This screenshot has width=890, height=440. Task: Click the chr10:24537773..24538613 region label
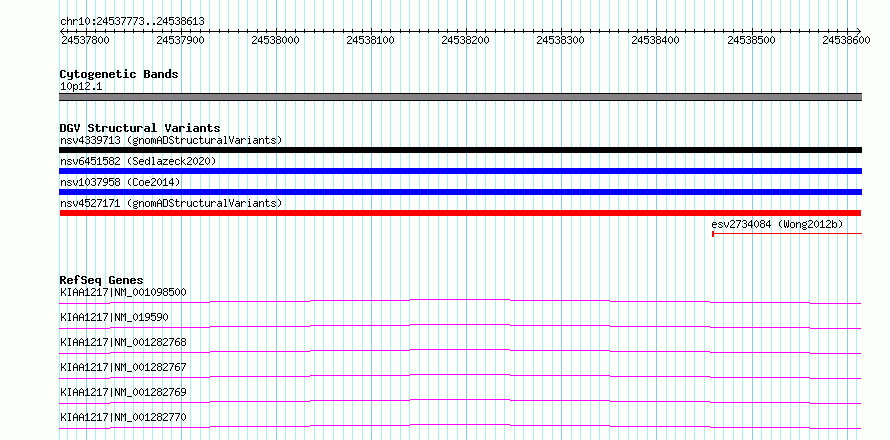coord(132,21)
